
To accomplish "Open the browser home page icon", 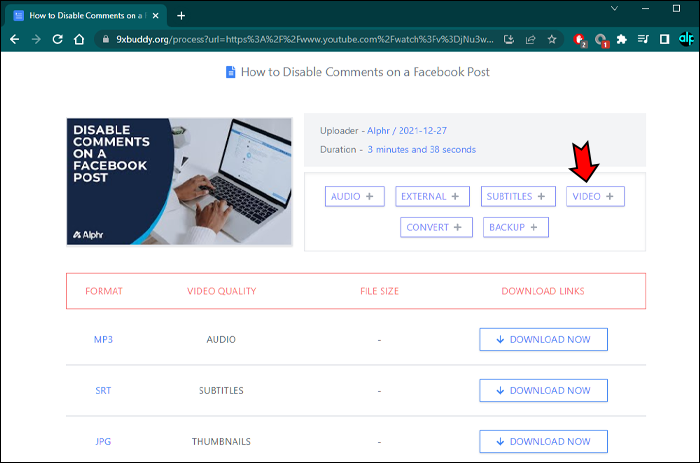I will [x=79, y=39].
